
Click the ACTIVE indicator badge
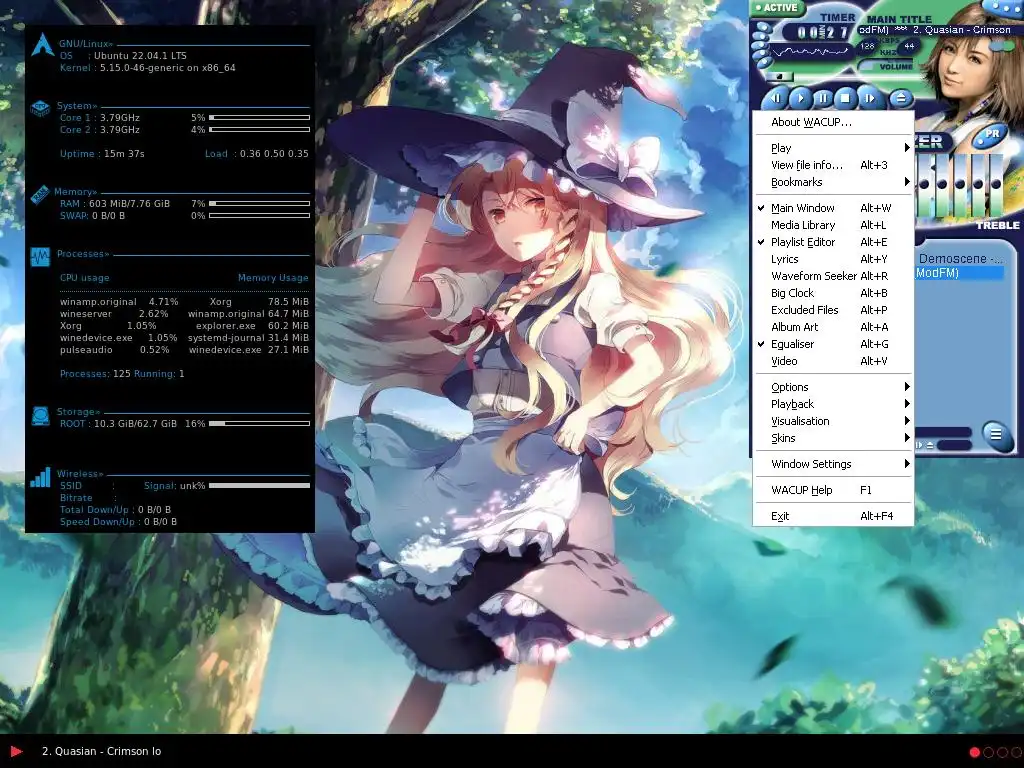click(x=776, y=8)
